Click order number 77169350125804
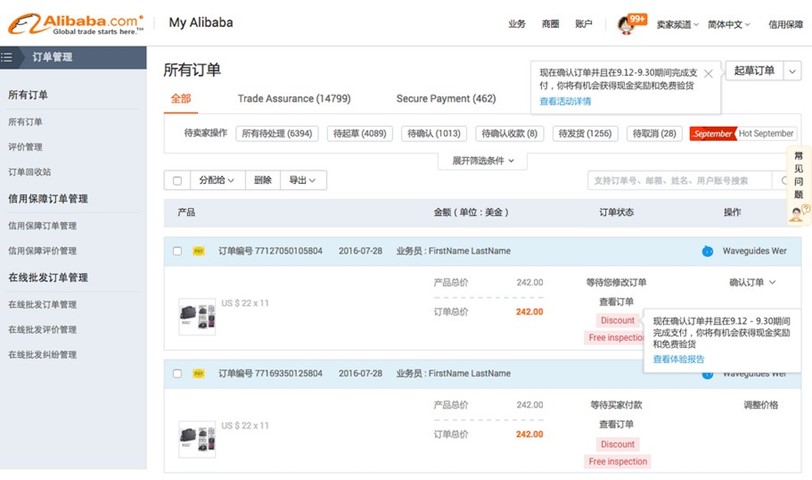 pos(288,373)
